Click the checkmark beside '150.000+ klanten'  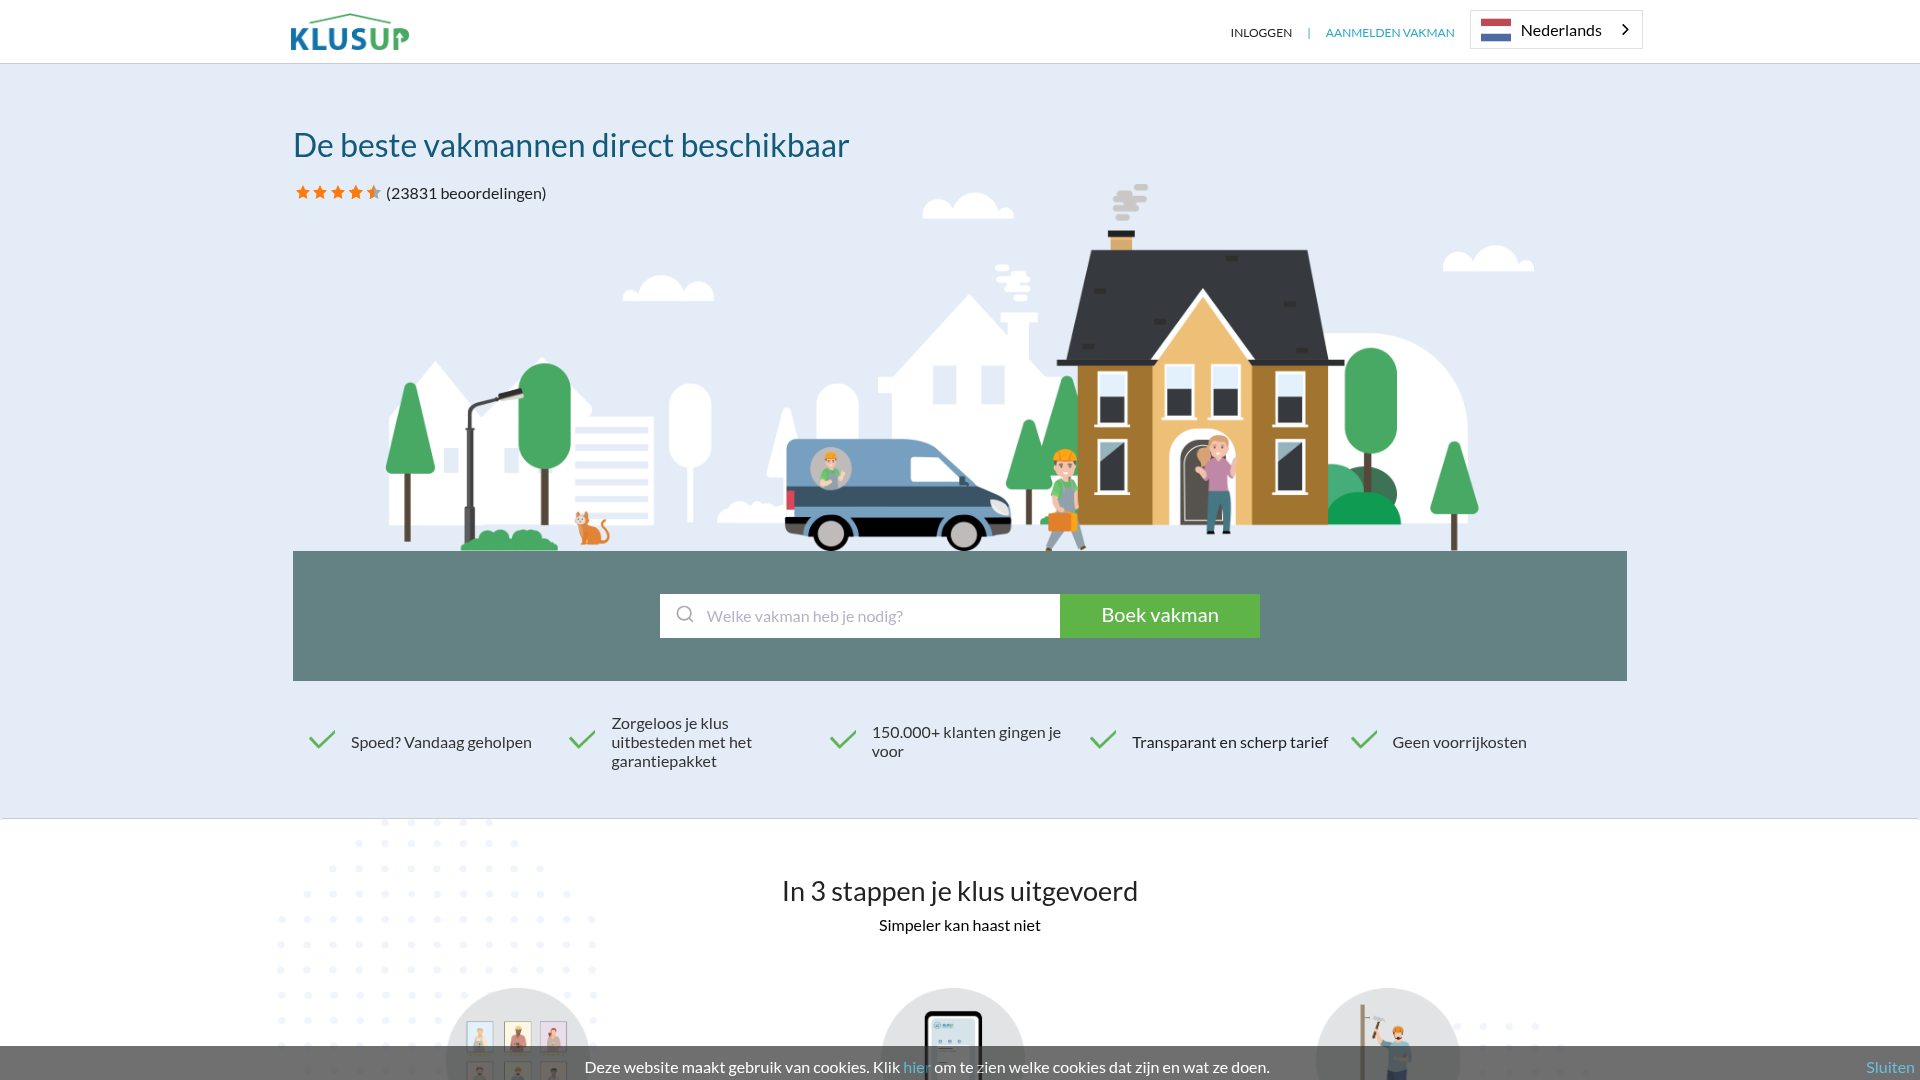[x=843, y=740]
